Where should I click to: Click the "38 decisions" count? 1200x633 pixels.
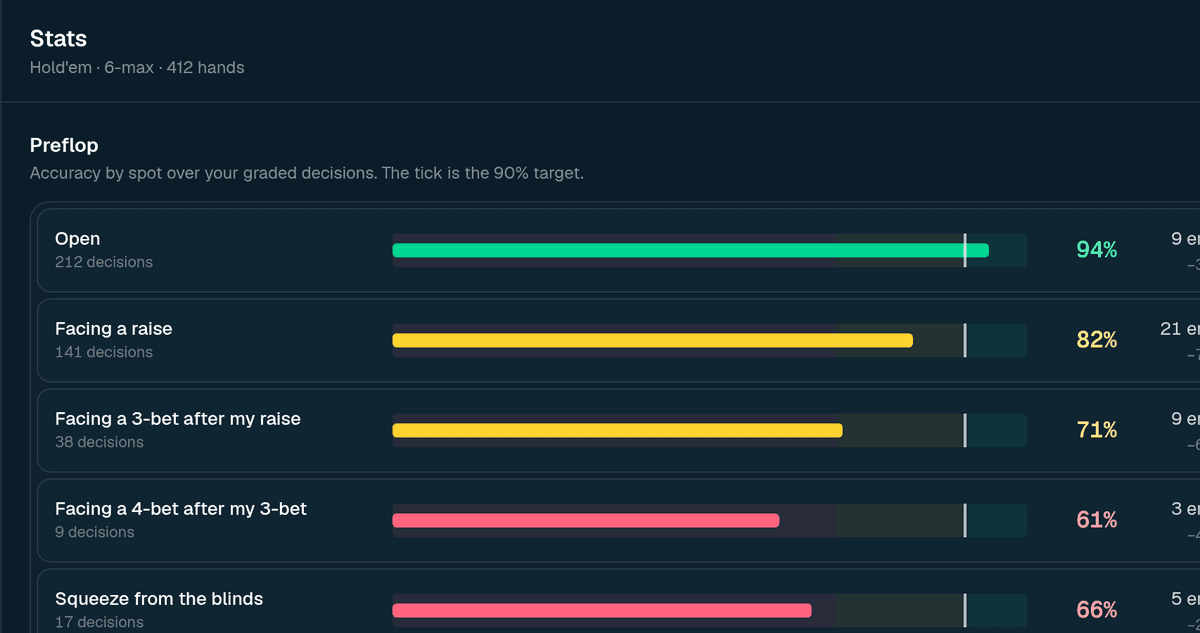click(99, 442)
